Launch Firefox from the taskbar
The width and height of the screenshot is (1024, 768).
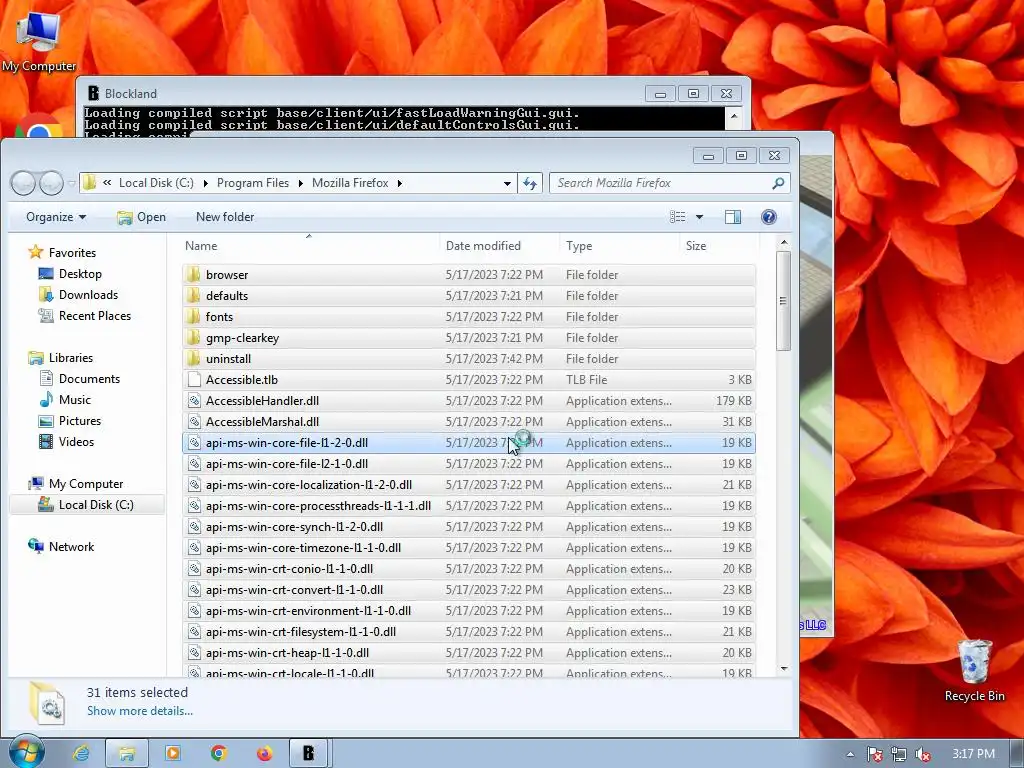264,753
